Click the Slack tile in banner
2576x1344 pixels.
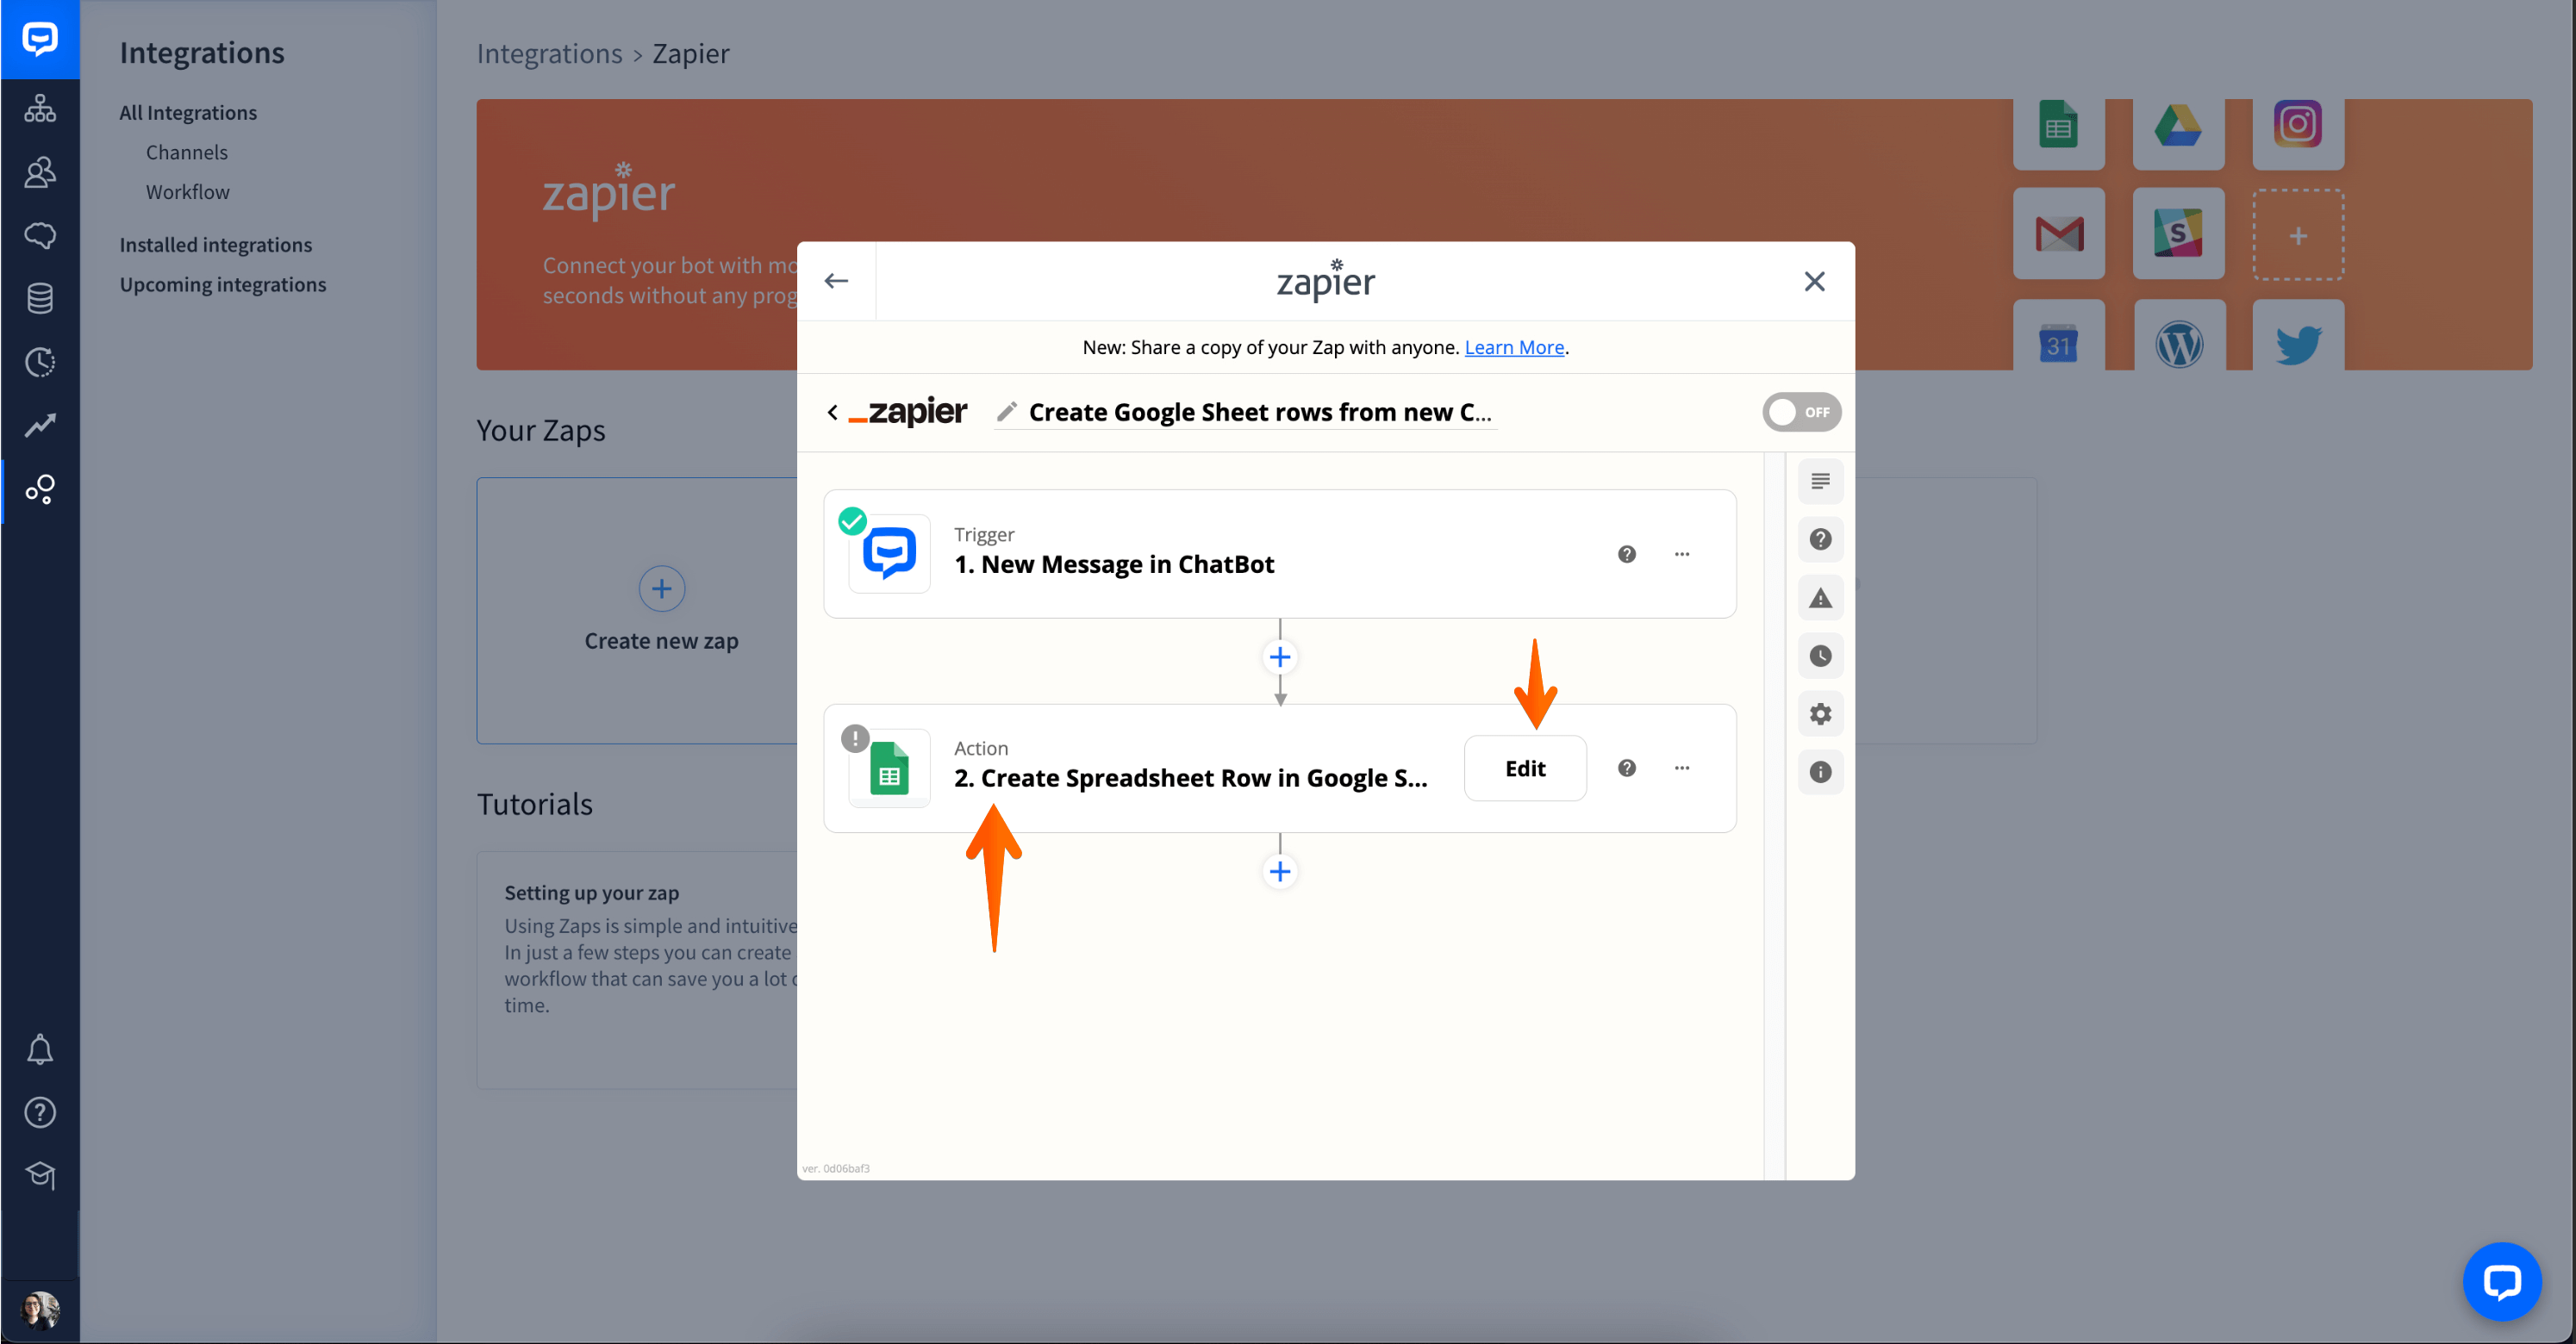[2178, 234]
